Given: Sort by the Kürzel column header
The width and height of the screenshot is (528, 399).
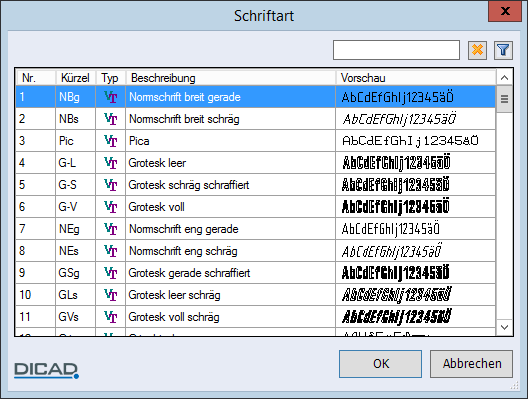Looking at the screenshot, I should (x=75, y=78).
